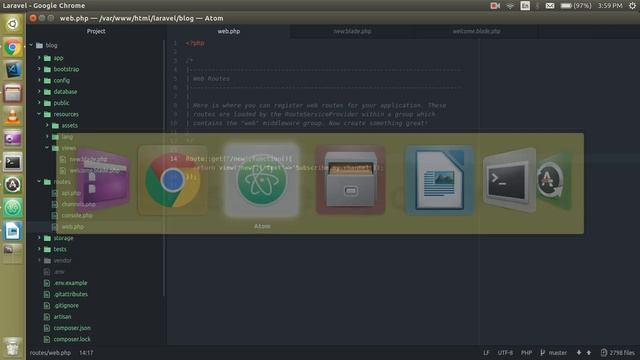Open Terminal from the launcher

(13, 162)
